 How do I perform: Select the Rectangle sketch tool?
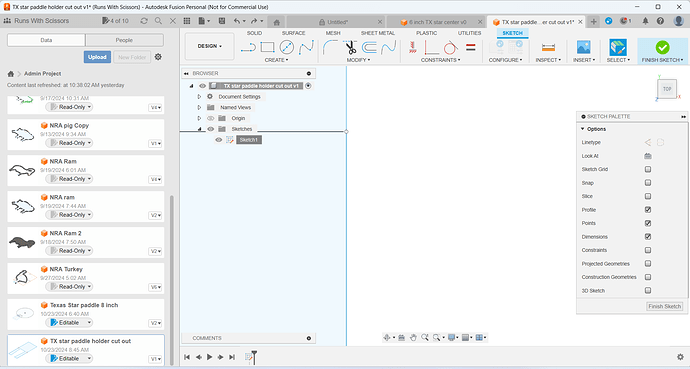click(267, 47)
